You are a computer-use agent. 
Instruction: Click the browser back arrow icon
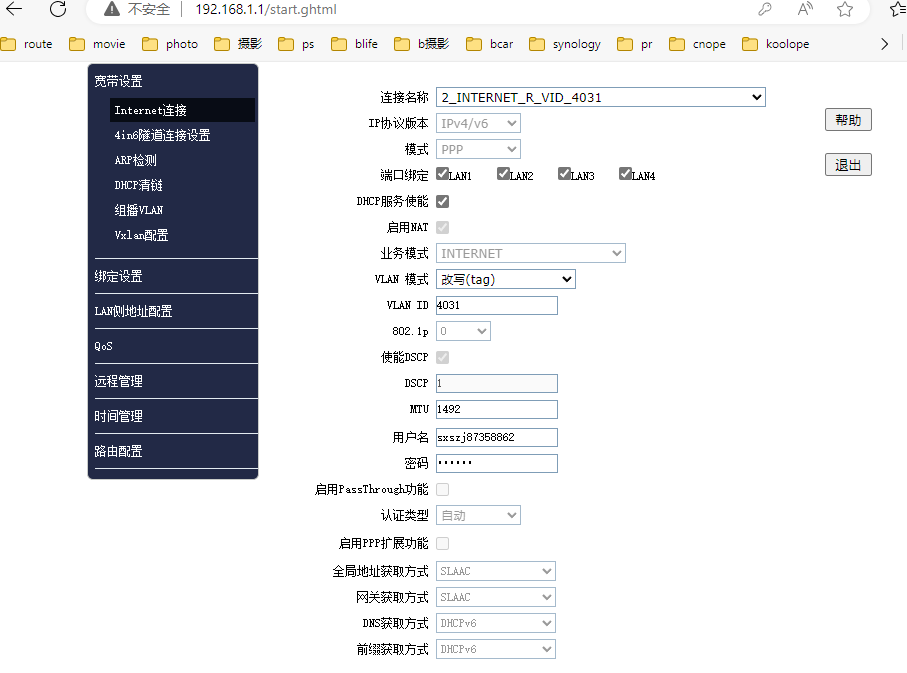14,9
